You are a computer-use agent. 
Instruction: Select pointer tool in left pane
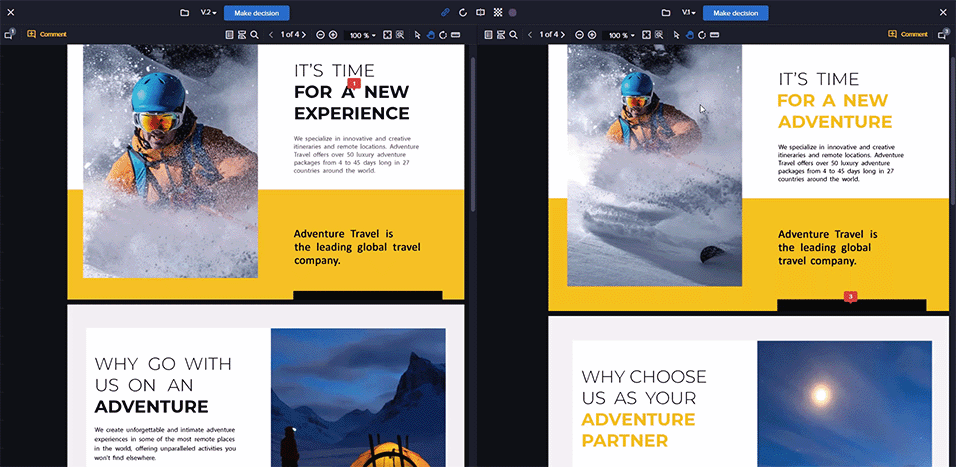[x=418, y=35]
